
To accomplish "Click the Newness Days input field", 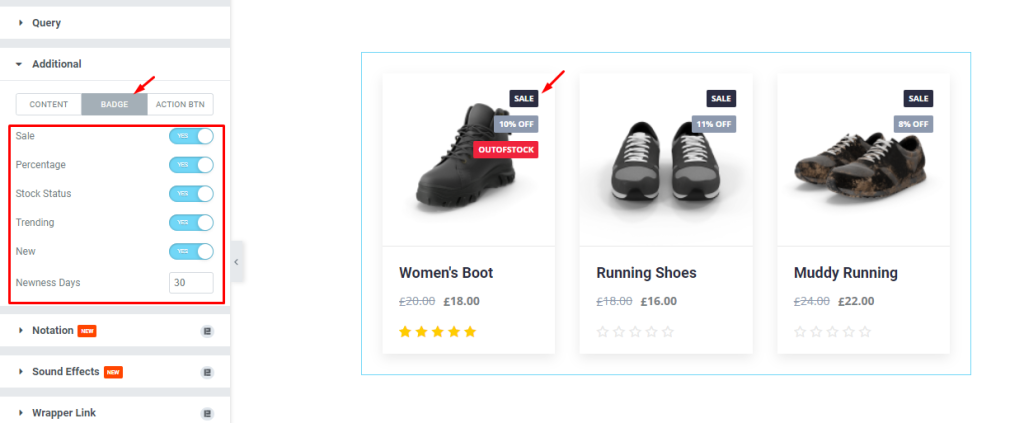I will [x=191, y=283].
